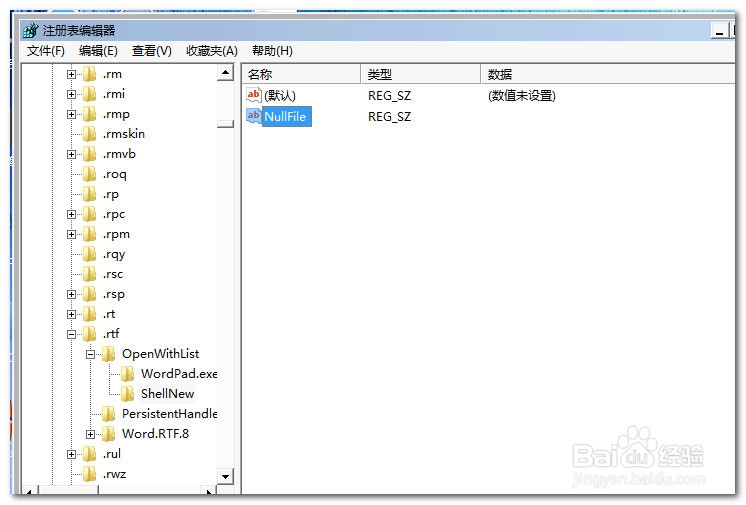Select the .rmp folder icon
Screen dimensions: 746x505
coord(89,114)
